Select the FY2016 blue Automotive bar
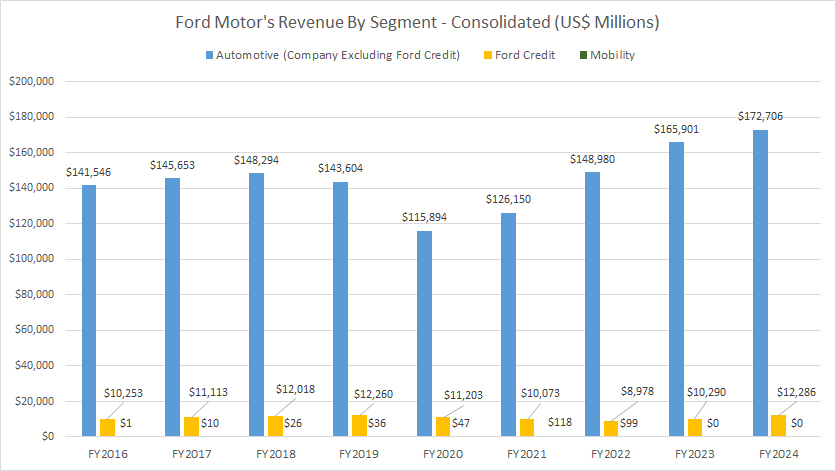 [x=89, y=310]
